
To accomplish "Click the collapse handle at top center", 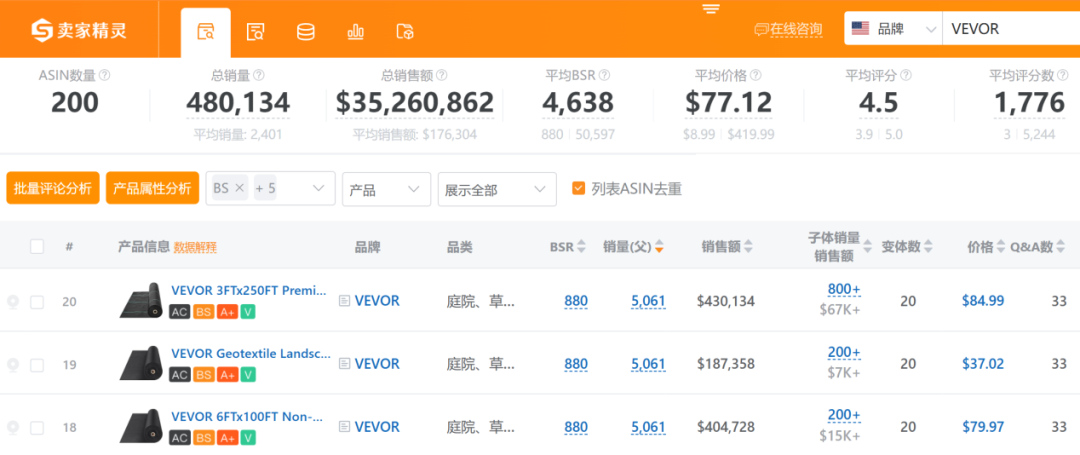I will [x=711, y=8].
